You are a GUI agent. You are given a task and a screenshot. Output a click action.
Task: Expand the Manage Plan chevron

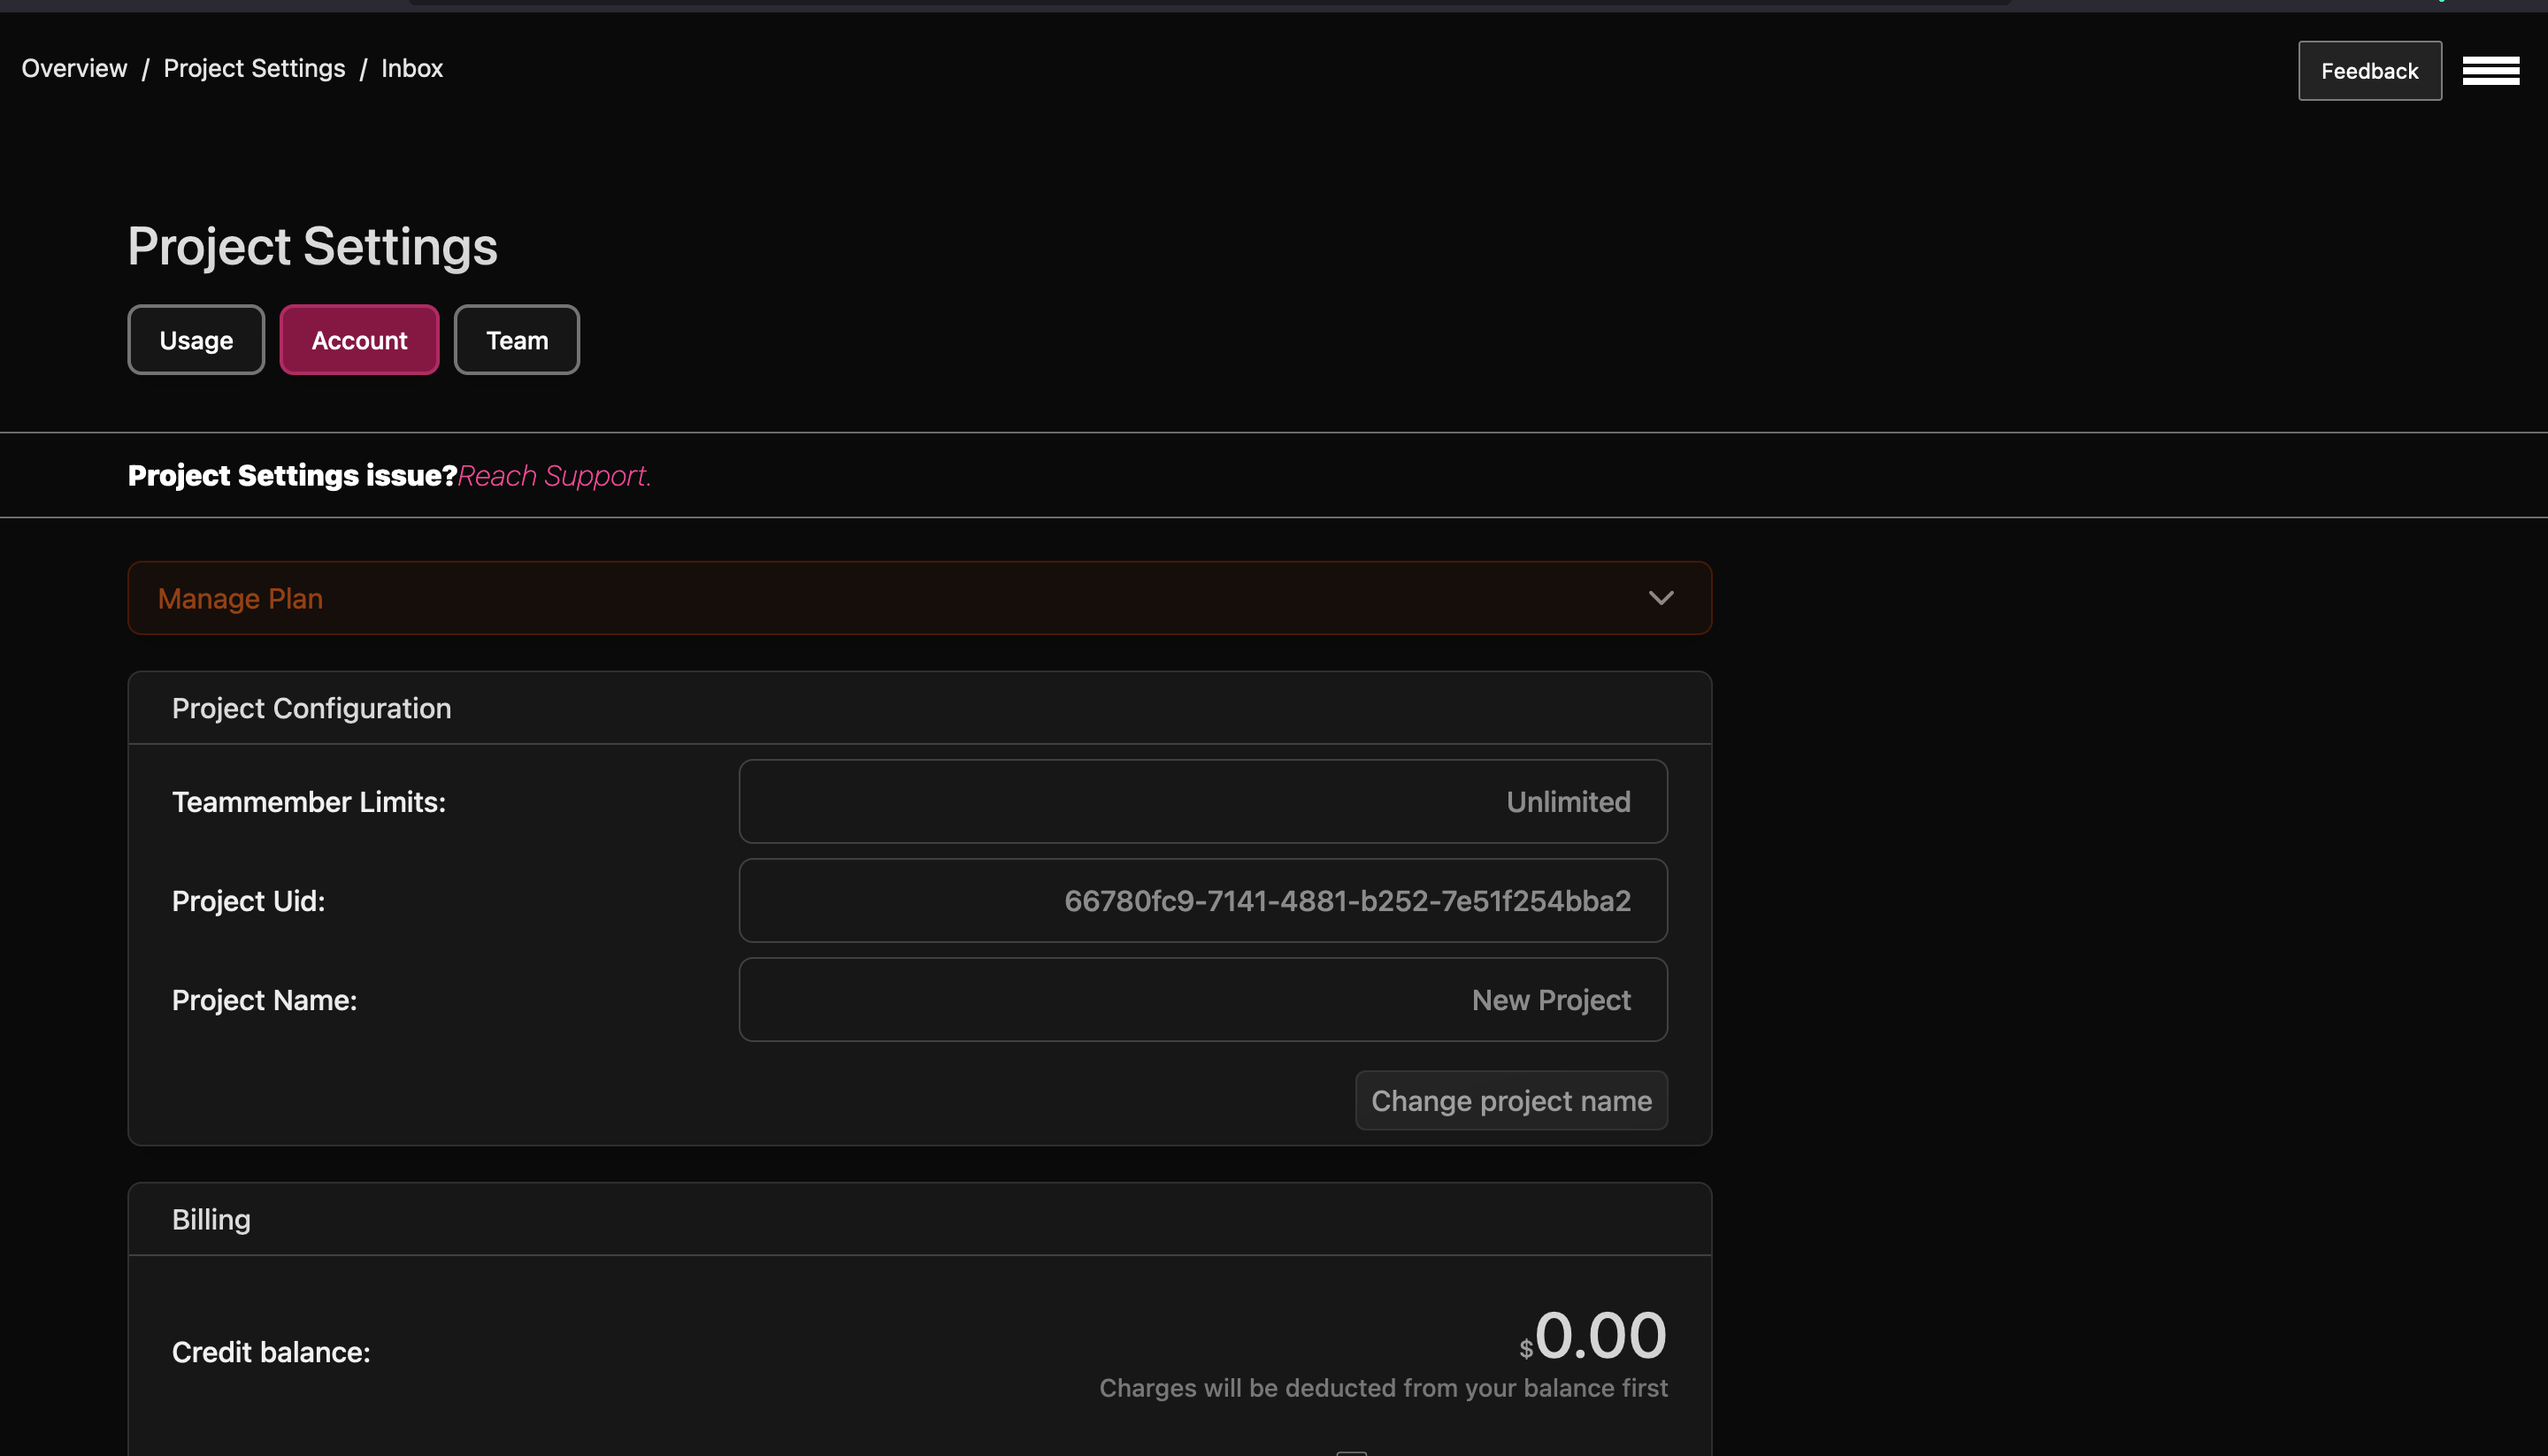click(1660, 598)
